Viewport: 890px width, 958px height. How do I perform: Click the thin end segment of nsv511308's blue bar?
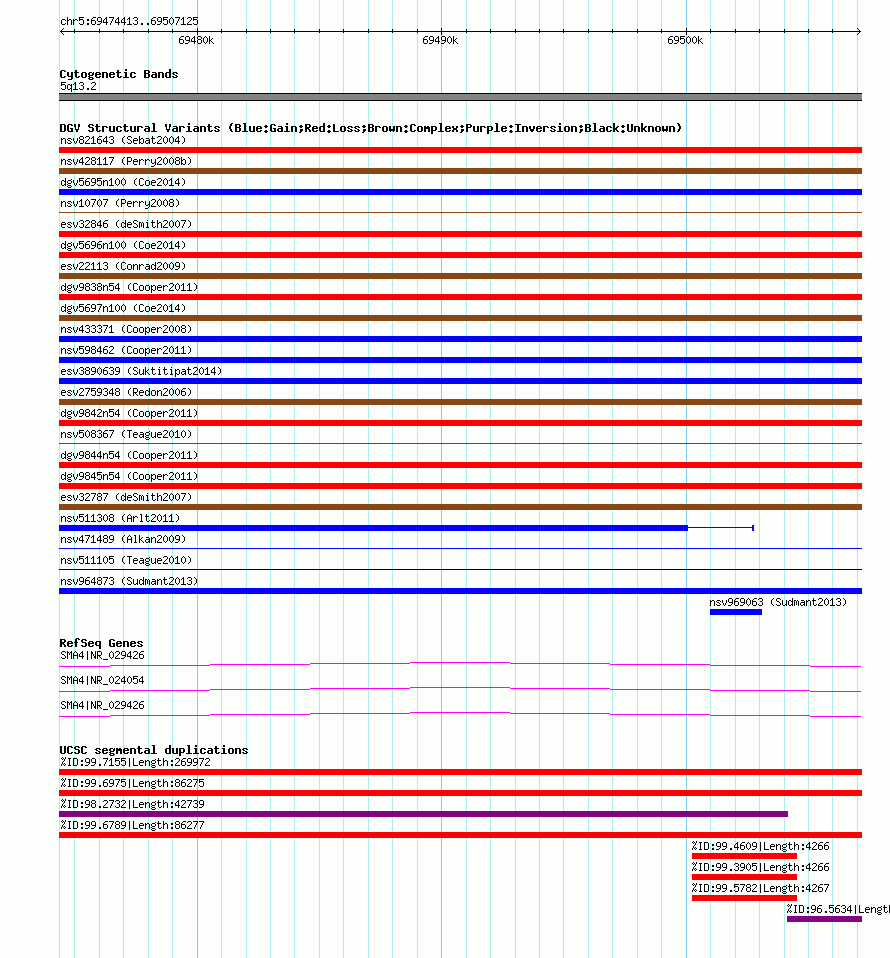pos(721,528)
